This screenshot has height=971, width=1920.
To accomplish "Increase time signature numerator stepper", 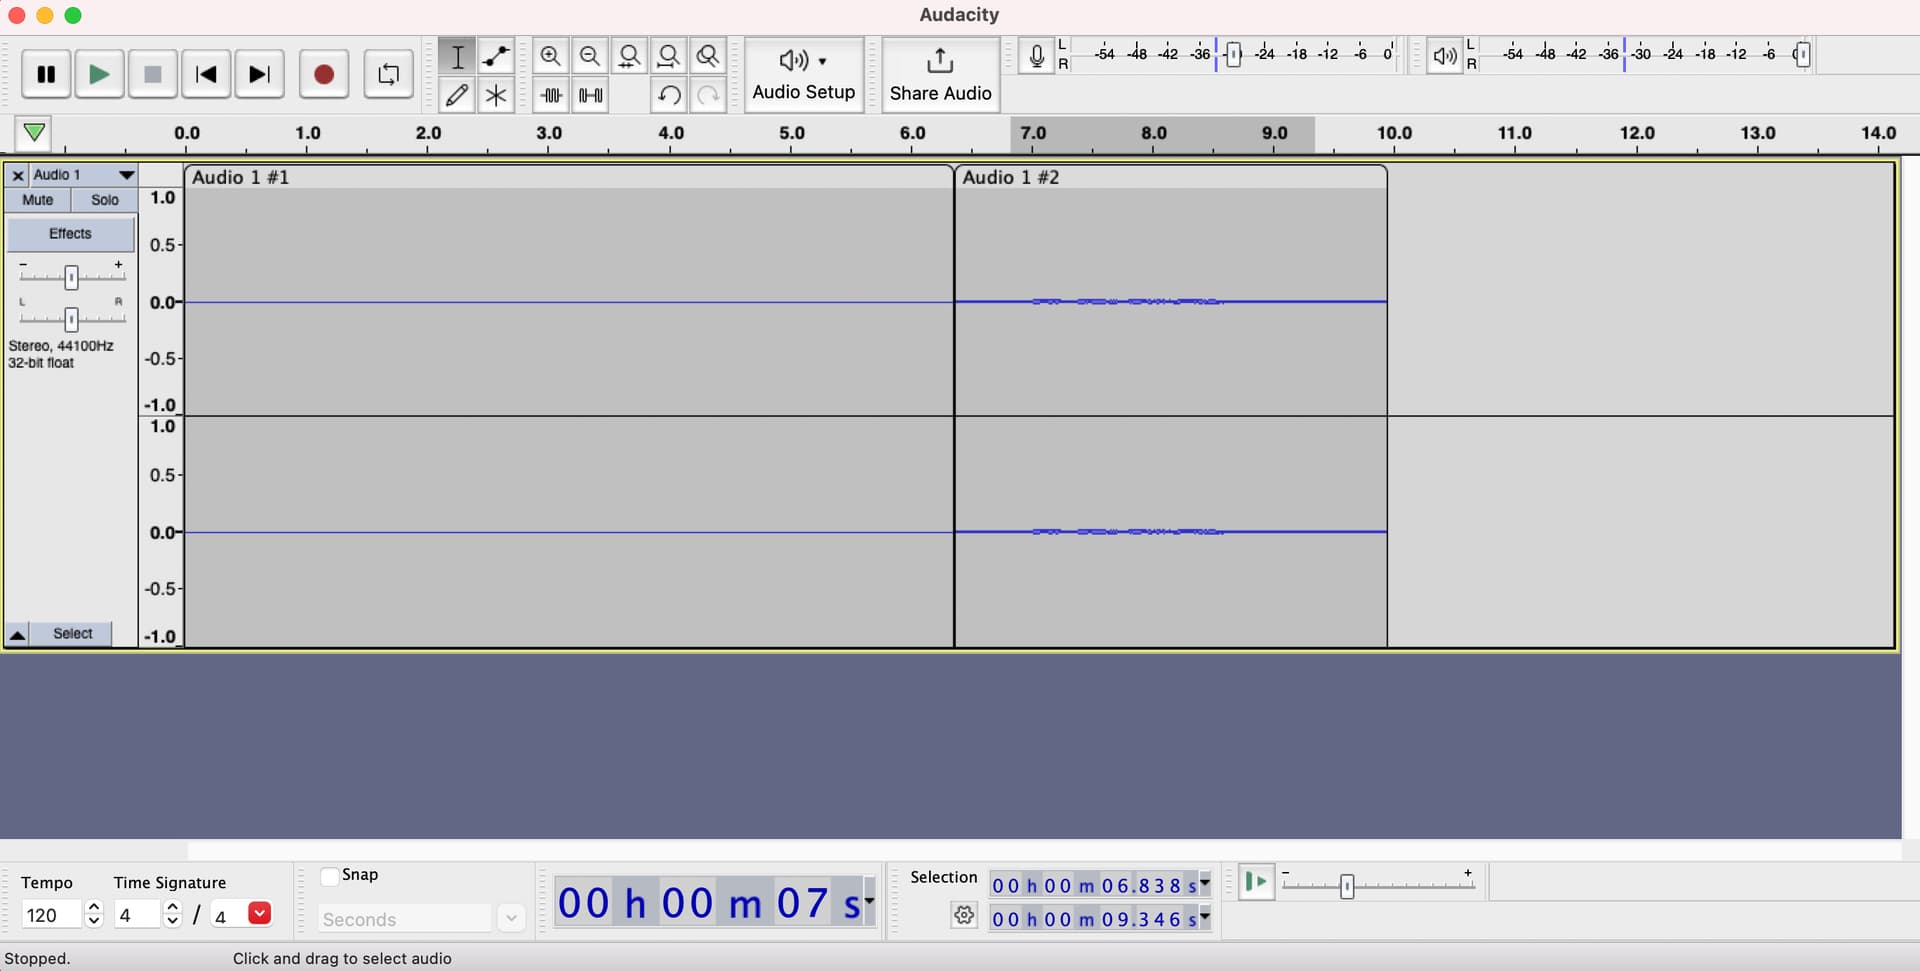I will tap(173, 907).
